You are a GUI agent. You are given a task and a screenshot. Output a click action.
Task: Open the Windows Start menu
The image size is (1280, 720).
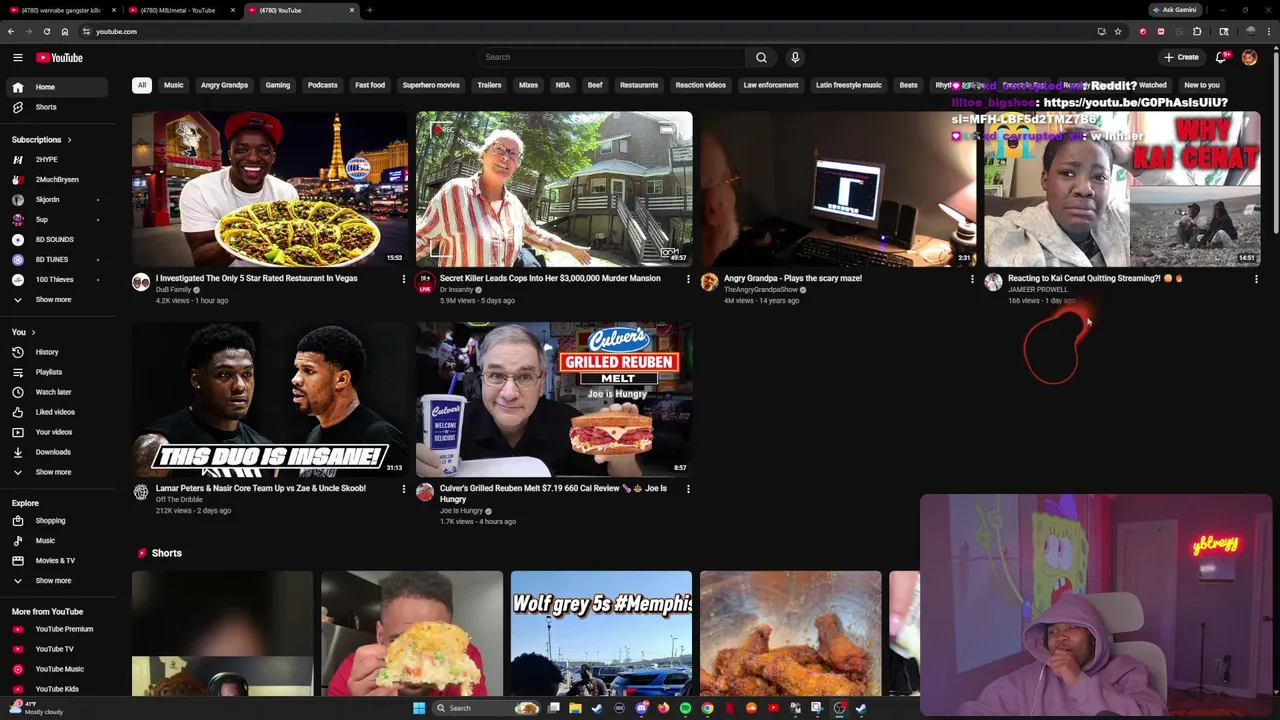419,708
